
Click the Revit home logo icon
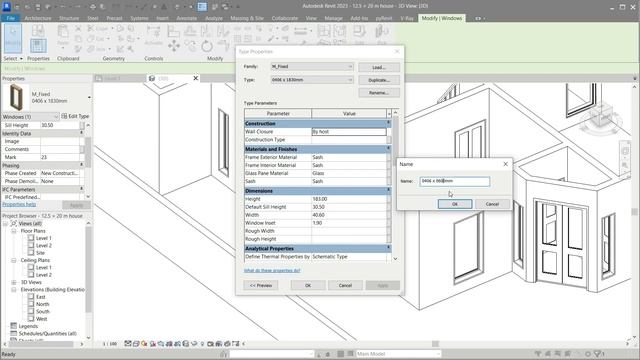[7, 7]
